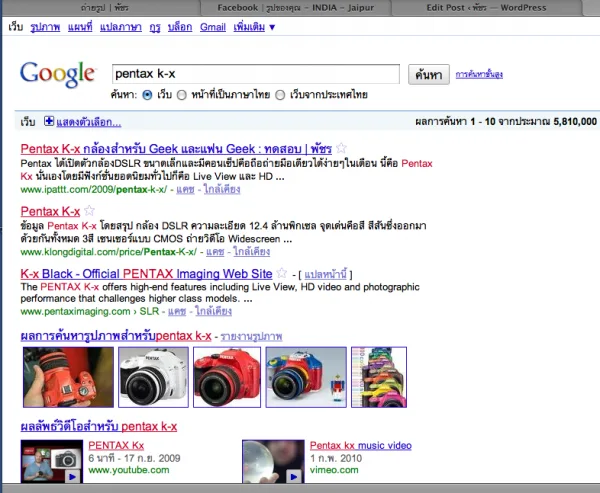Star the K-x Black Official PENTAX result
Screen dimensions: 600x493
pos(282,273)
